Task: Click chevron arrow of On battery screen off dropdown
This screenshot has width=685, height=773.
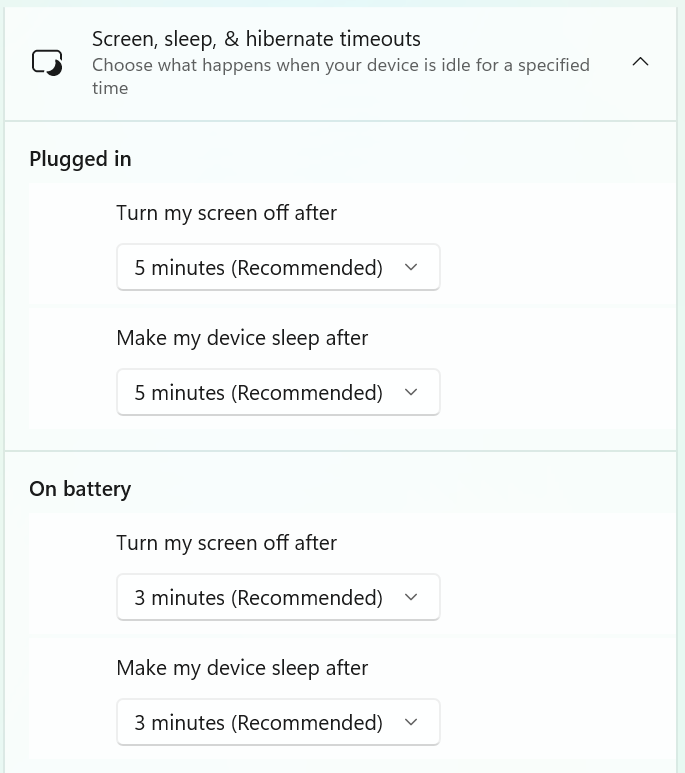Action: (x=411, y=597)
